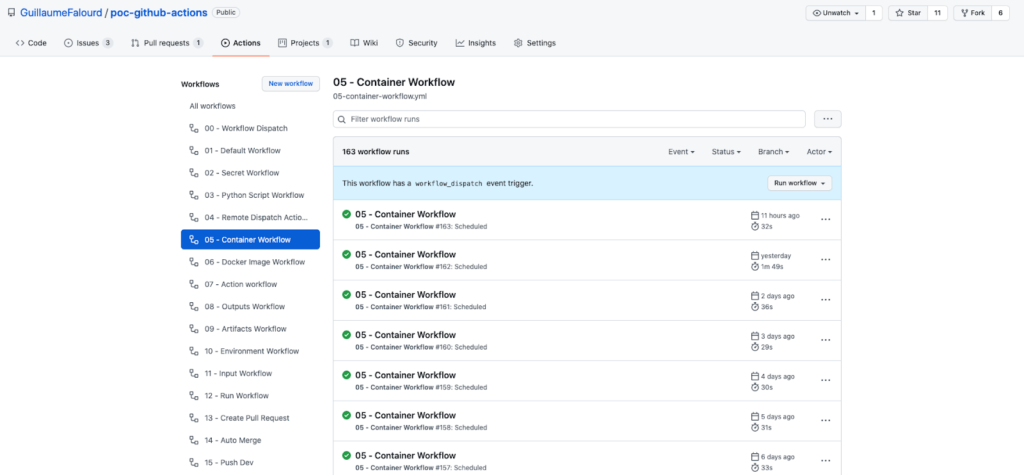
Task: Click the workflow icon beside 05 - Container Workflow
Action: pyautogui.click(x=193, y=239)
